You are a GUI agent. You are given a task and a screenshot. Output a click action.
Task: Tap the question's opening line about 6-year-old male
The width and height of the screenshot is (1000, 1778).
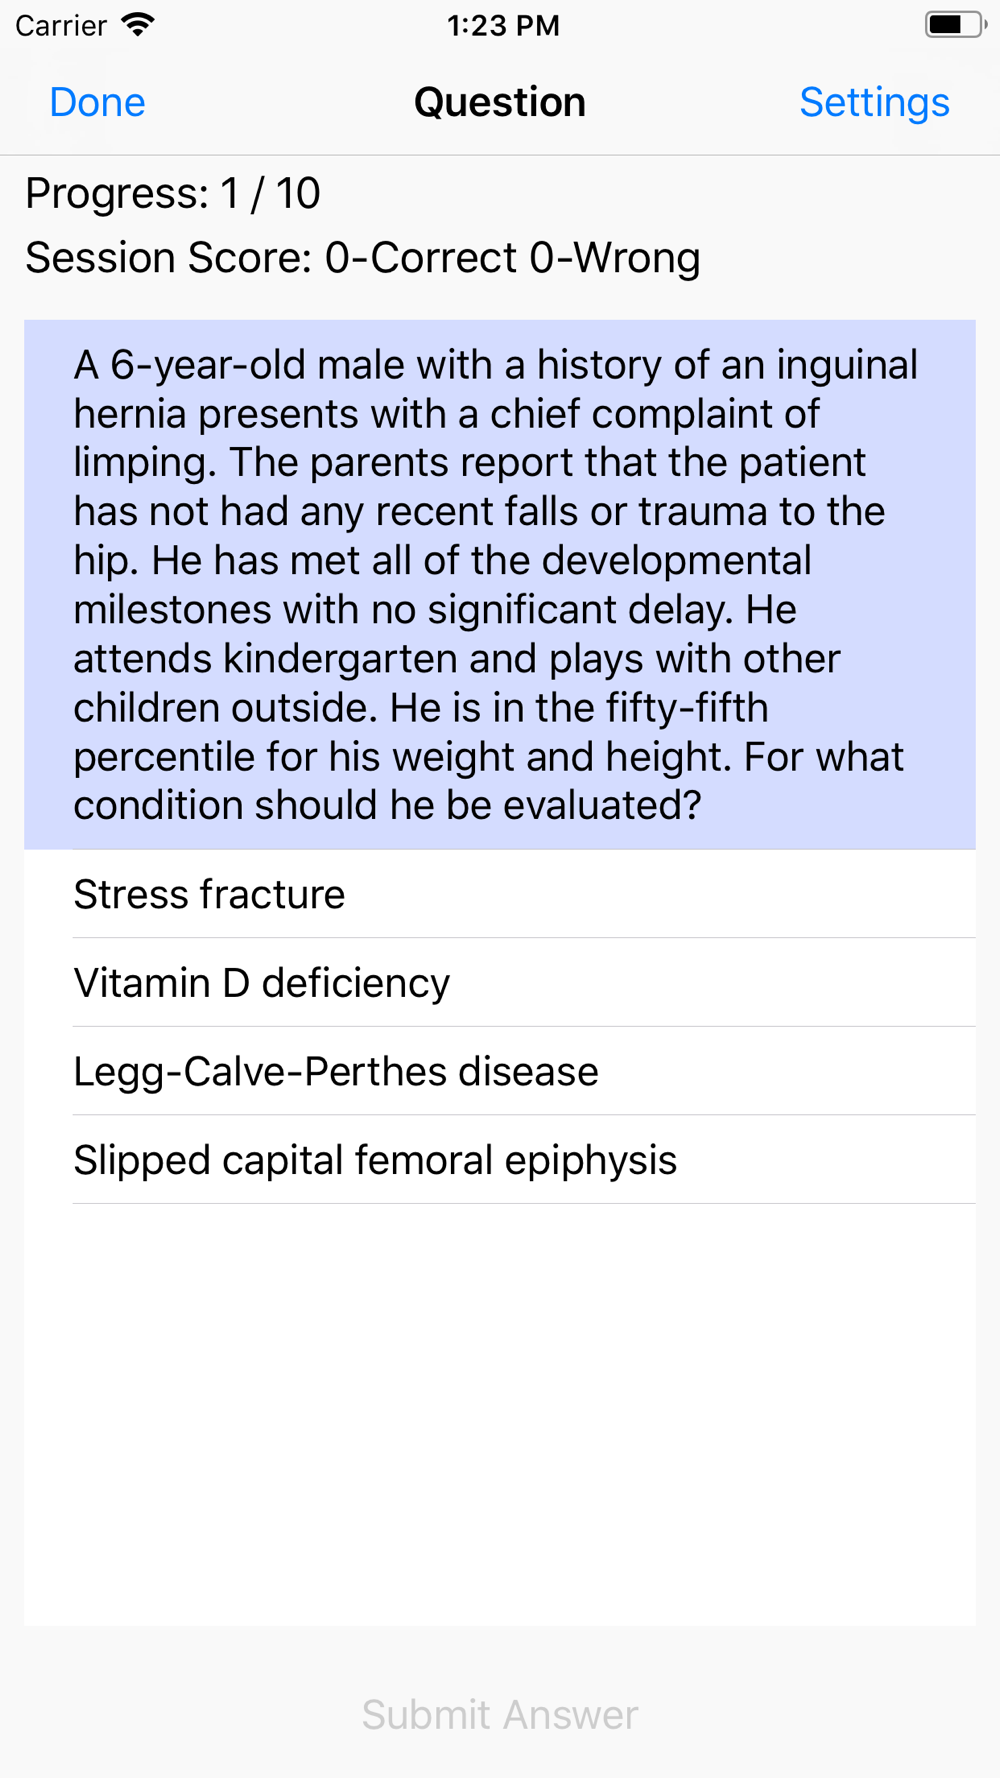(495, 365)
